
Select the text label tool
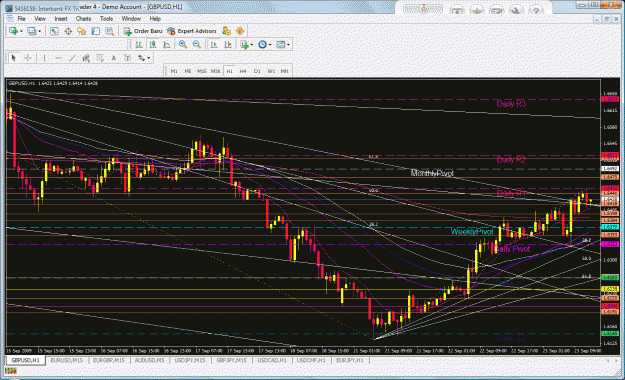pyautogui.click(x=114, y=58)
